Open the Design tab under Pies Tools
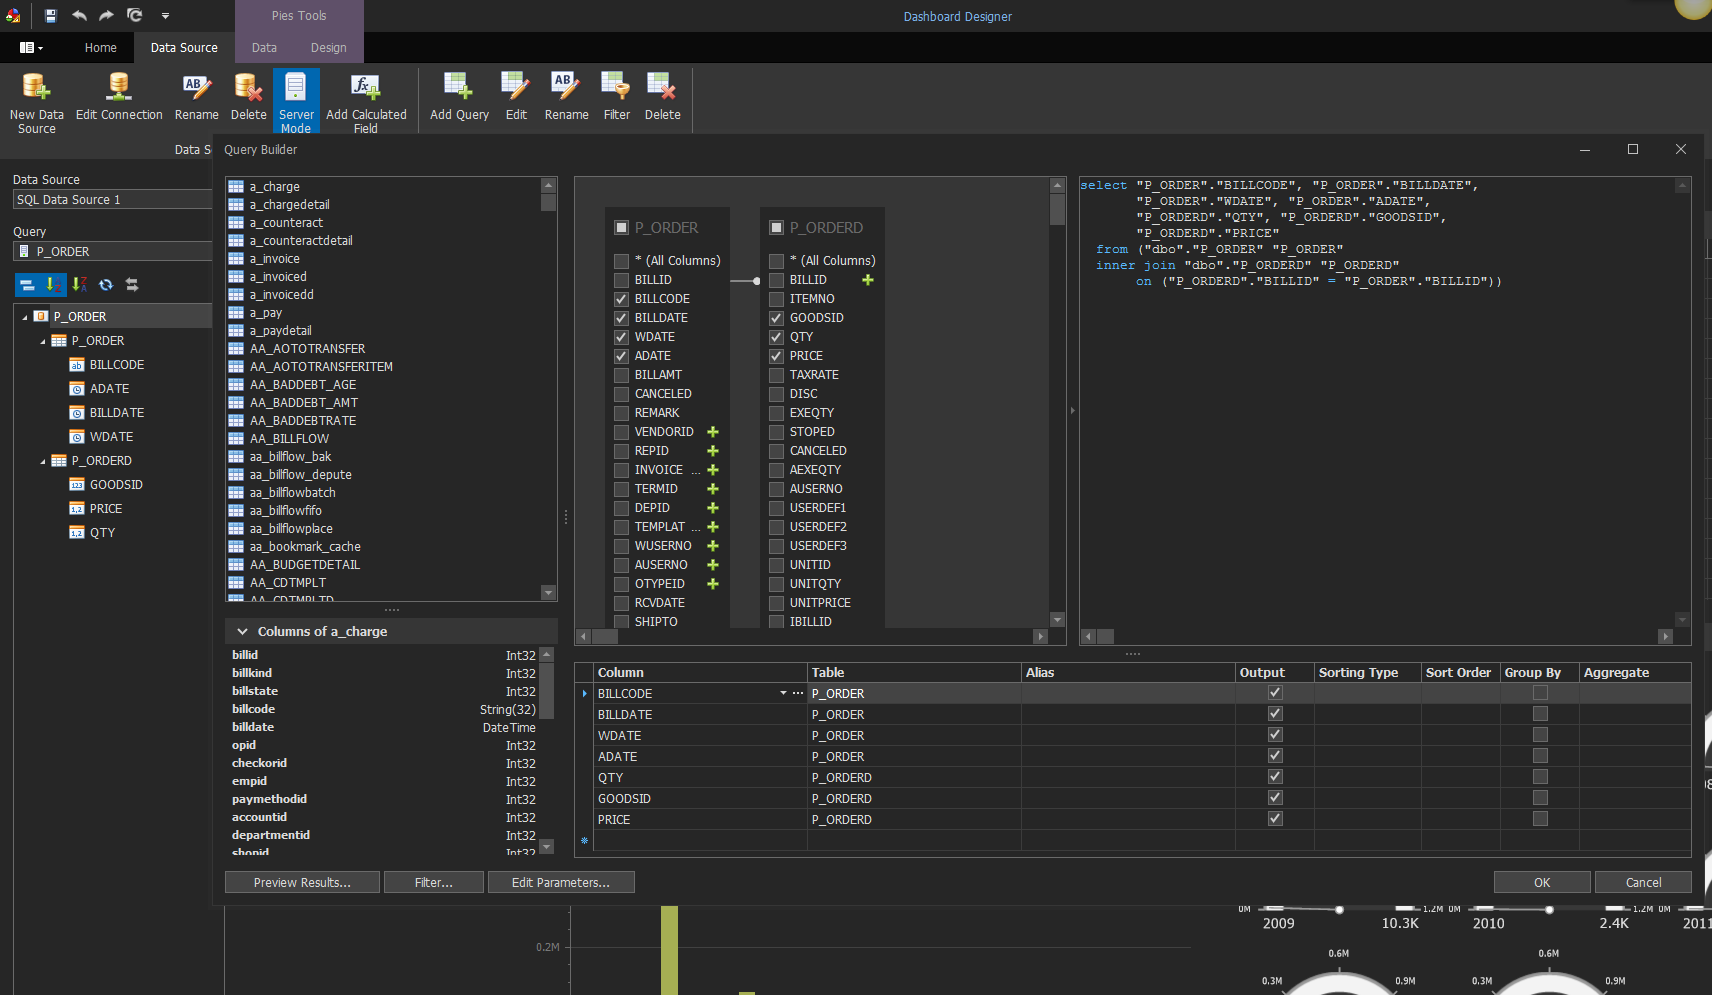The height and width of the screenshot is (995, 1712). pos(328,48)
